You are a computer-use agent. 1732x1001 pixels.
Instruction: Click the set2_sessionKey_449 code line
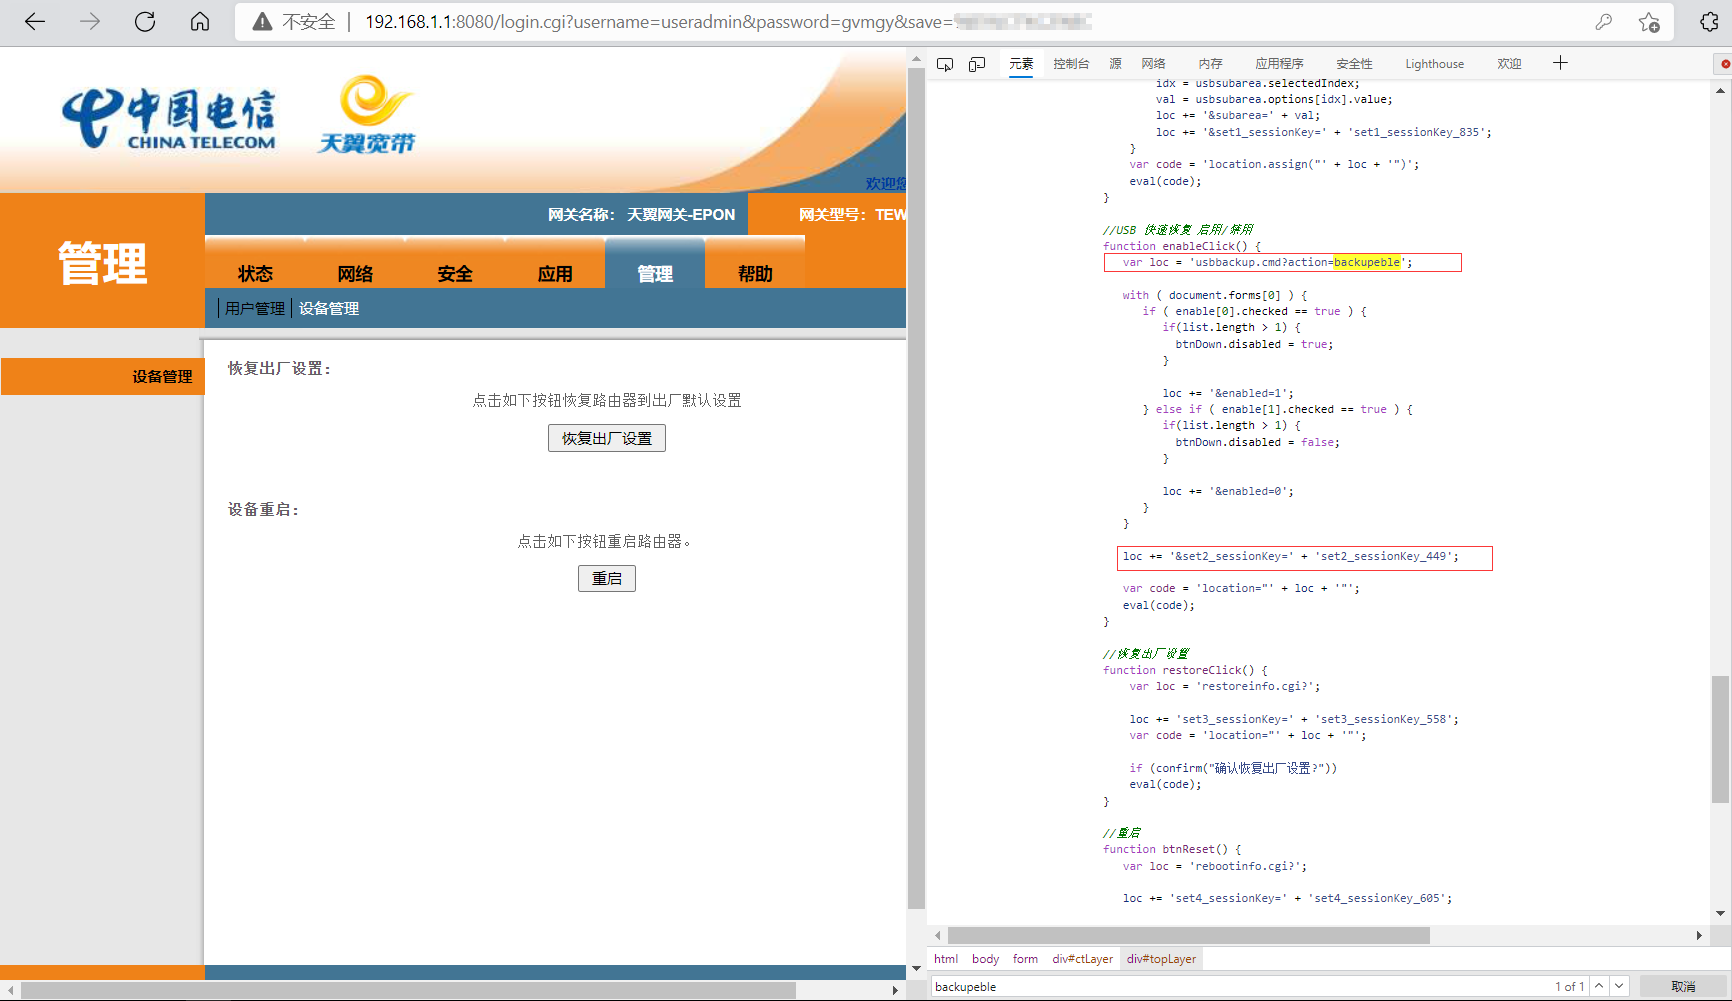1290,556
